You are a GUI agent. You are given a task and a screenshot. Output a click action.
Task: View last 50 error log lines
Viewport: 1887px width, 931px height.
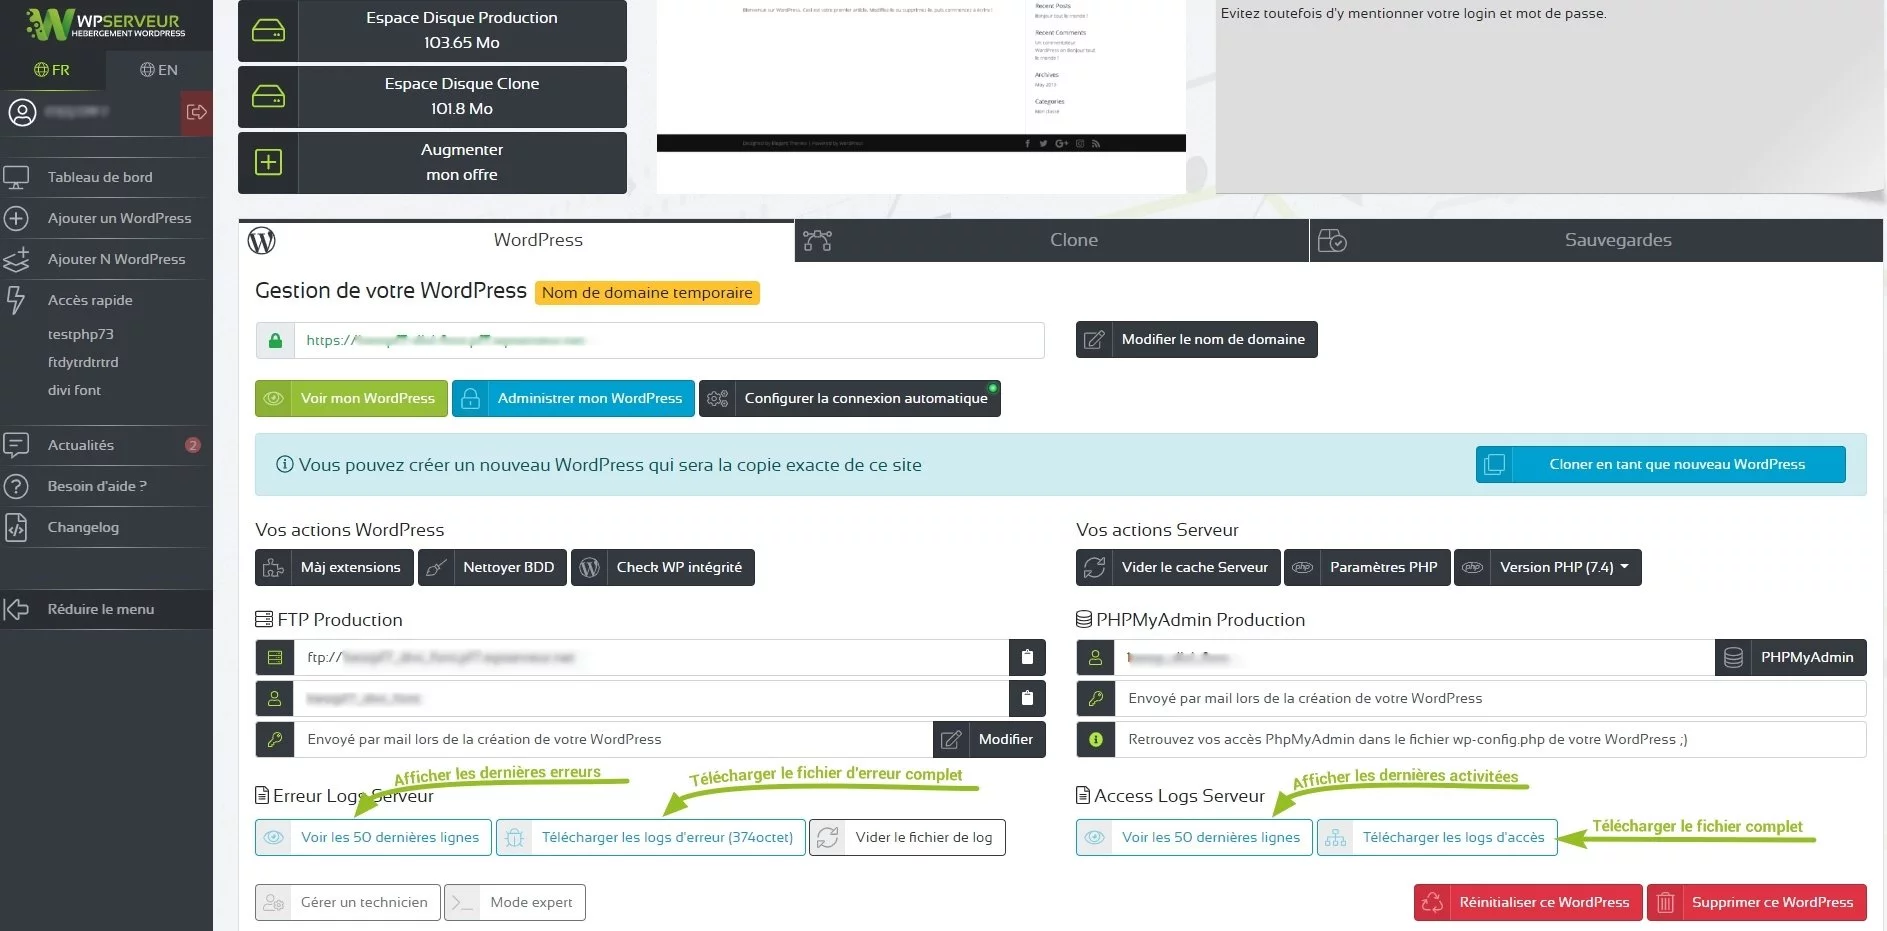373,837
